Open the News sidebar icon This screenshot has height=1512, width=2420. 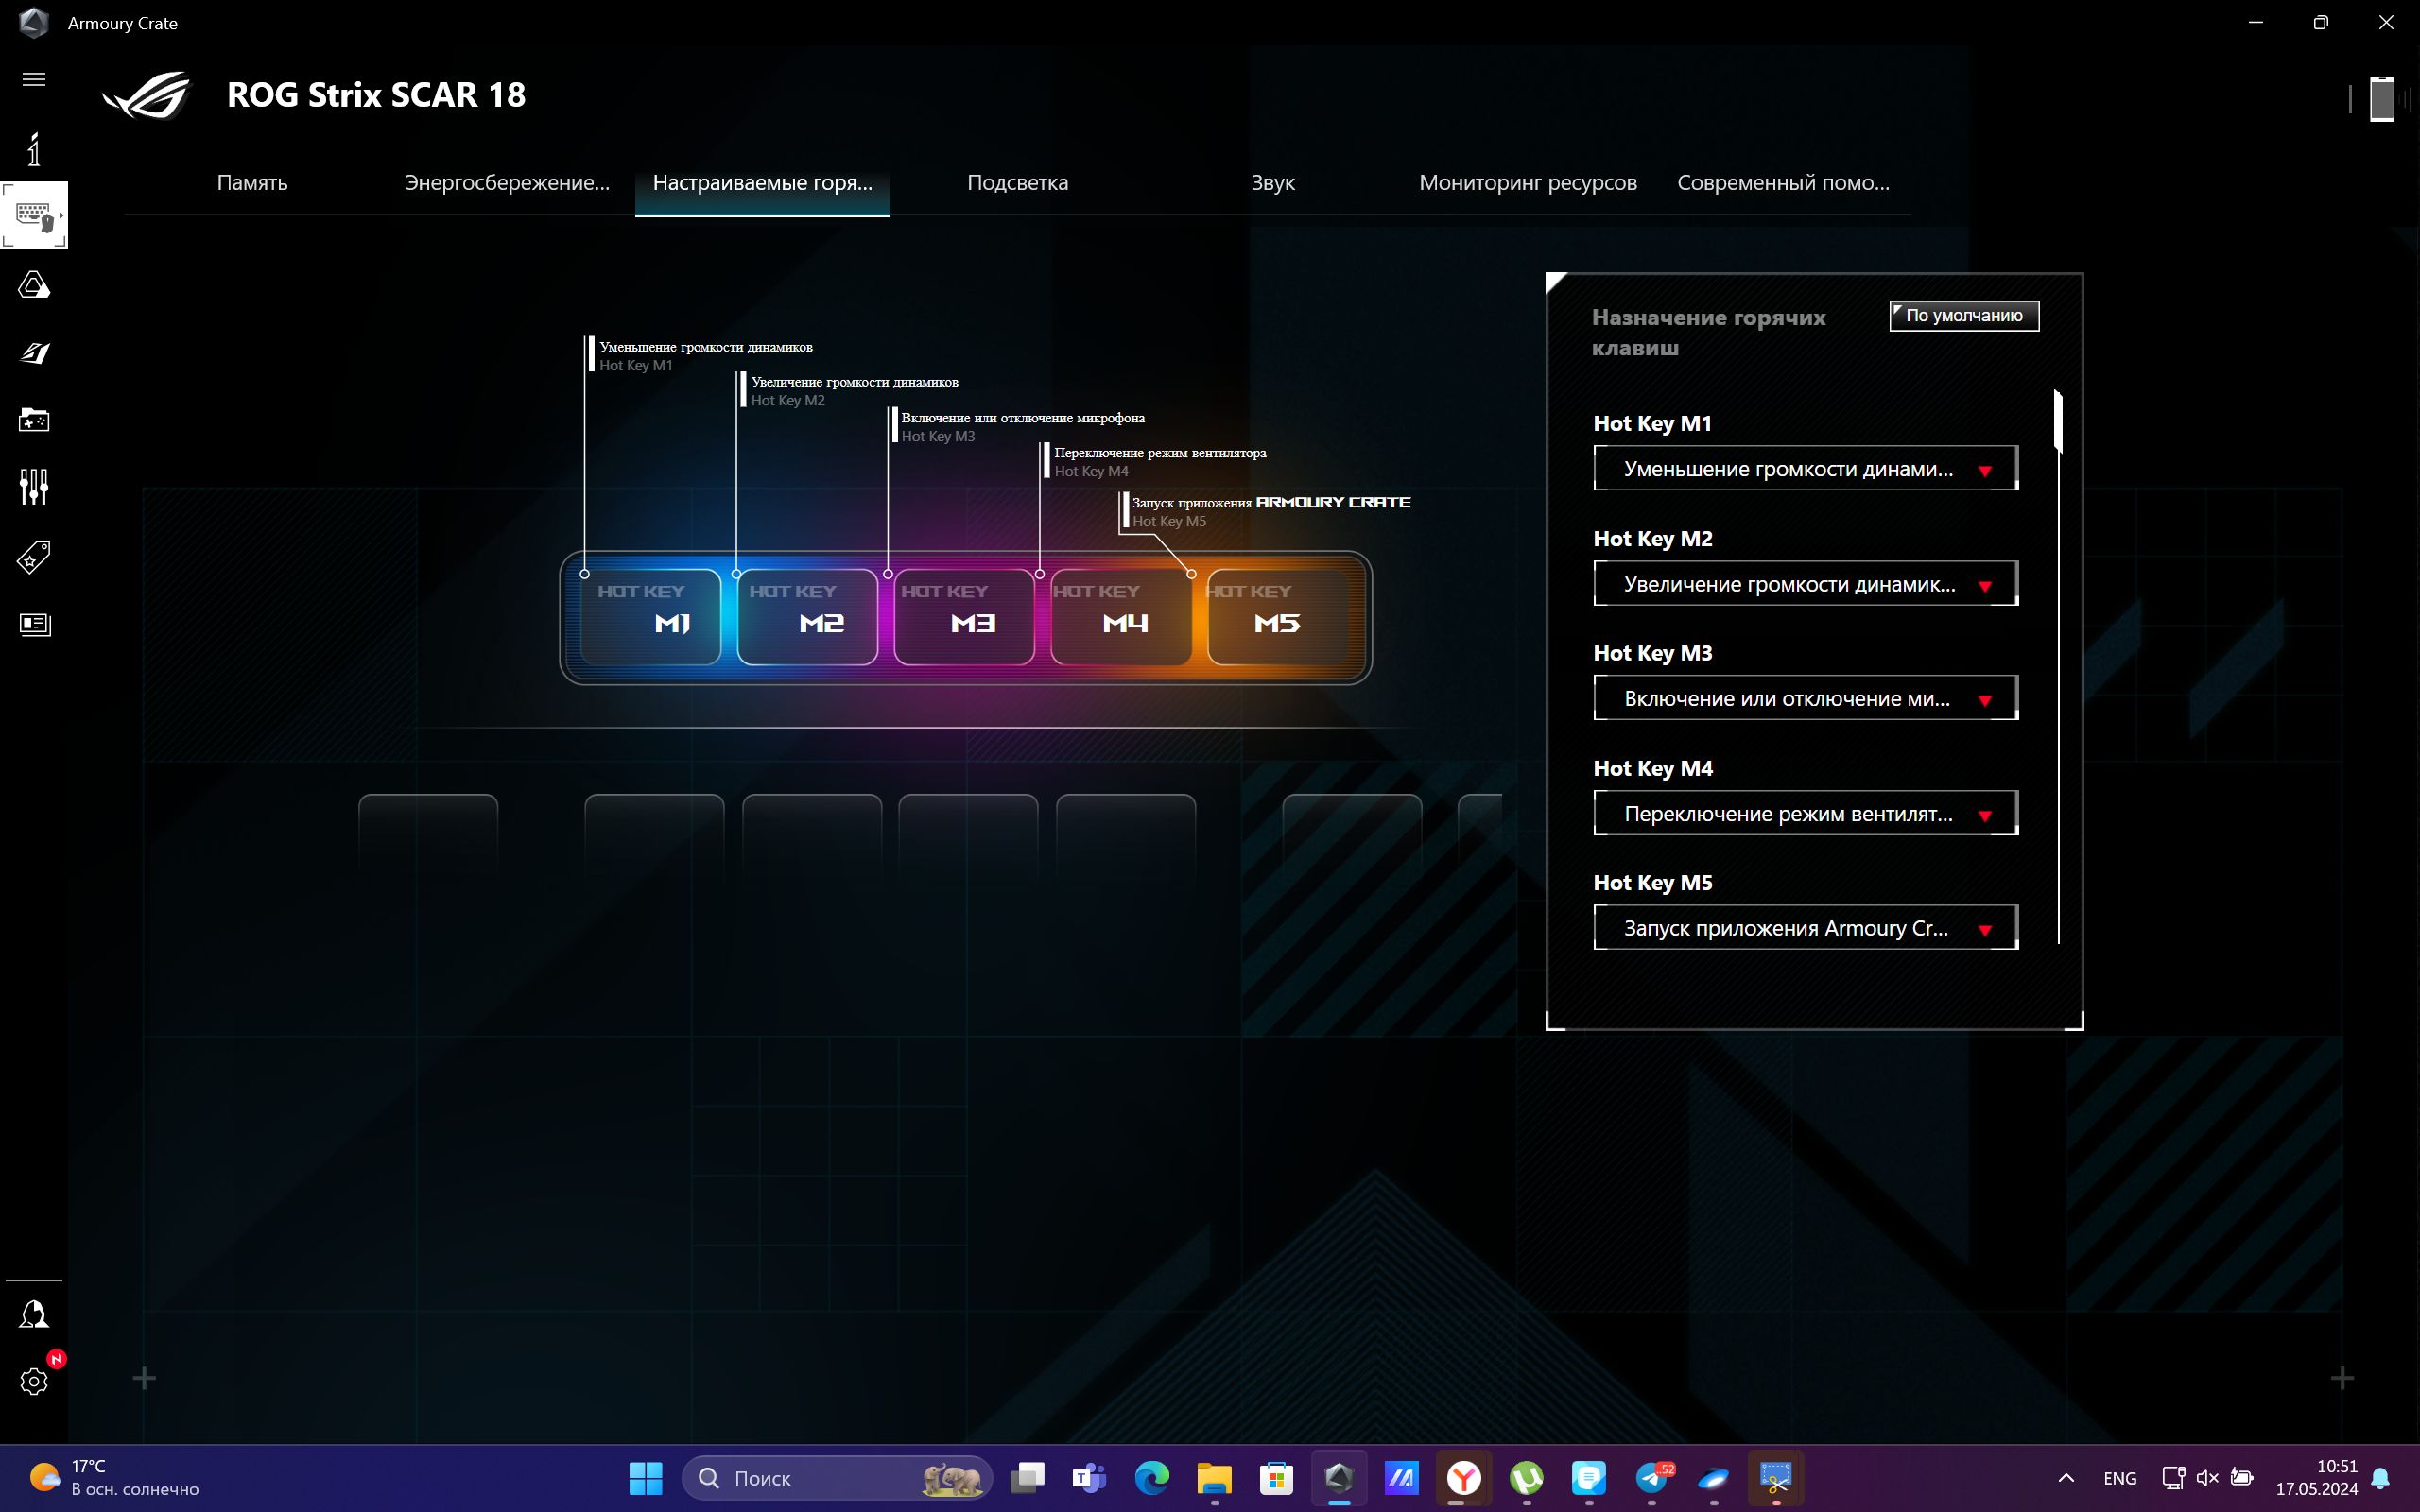34,624
